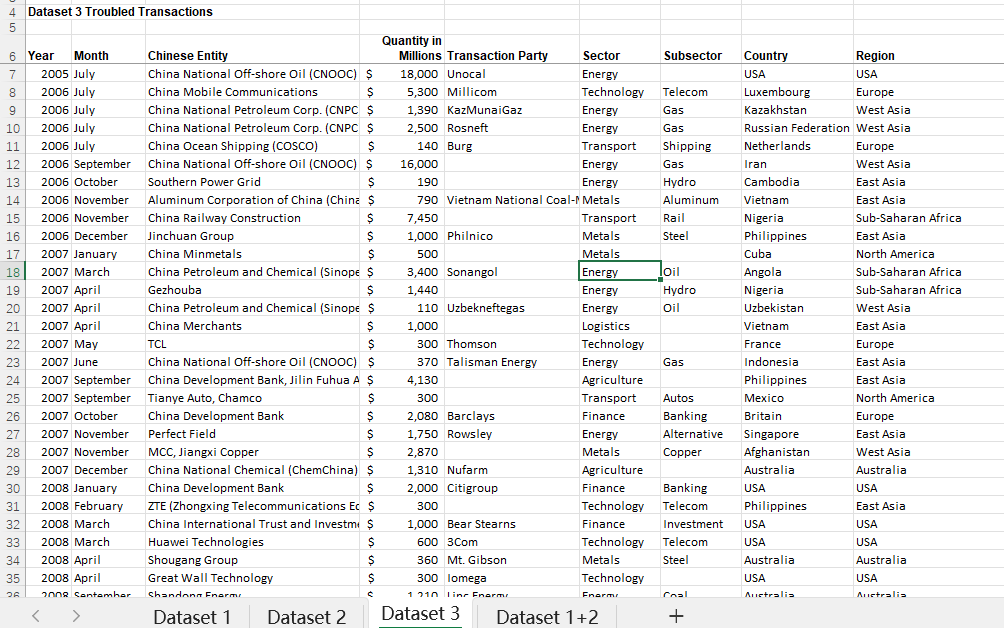1004x628 pixels.
Task: Select the Jinchuan Group cell
Action: [252, 236]
